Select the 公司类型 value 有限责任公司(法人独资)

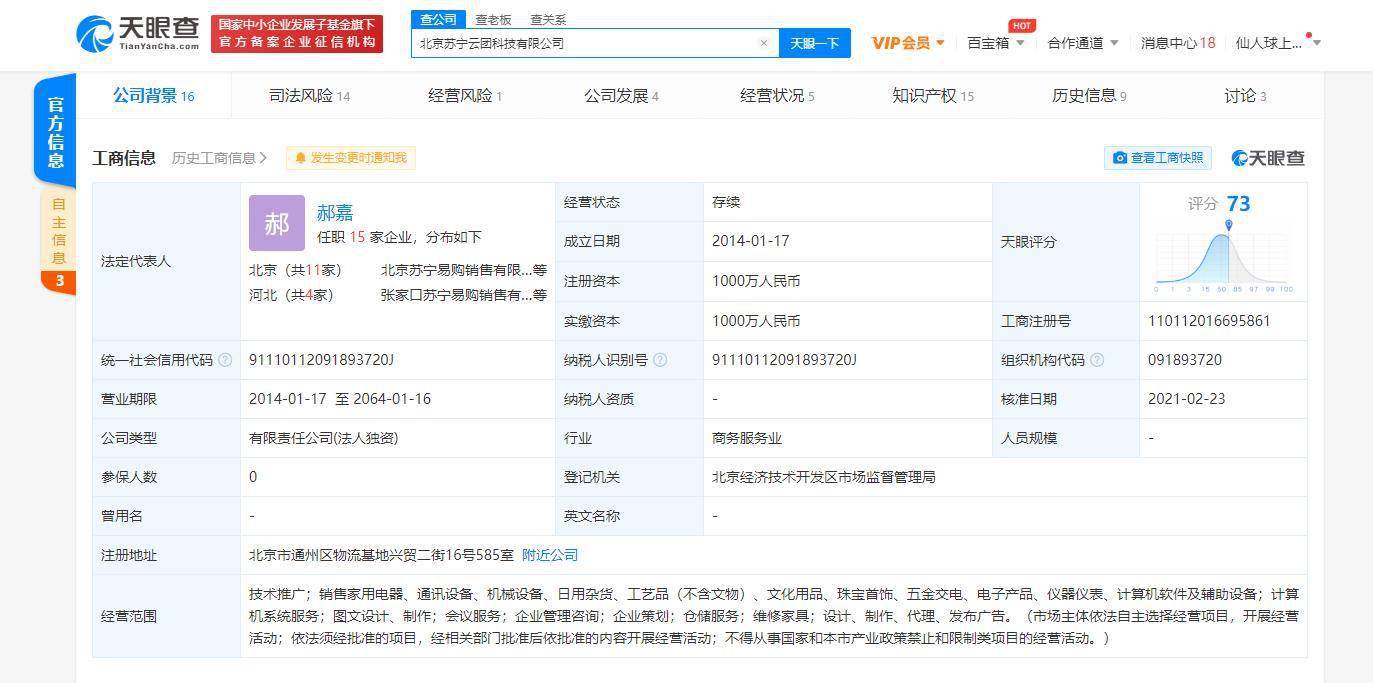tap(324, 438)
